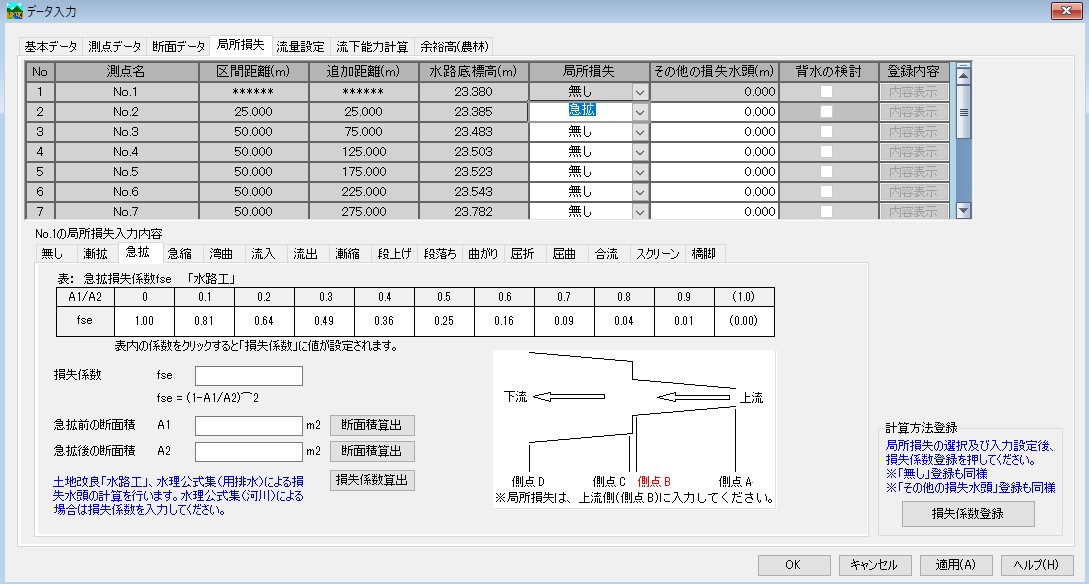1089x584 pixels.
Task: Click 水路底標高 value 23.782
Action: (x=474, y=211)
